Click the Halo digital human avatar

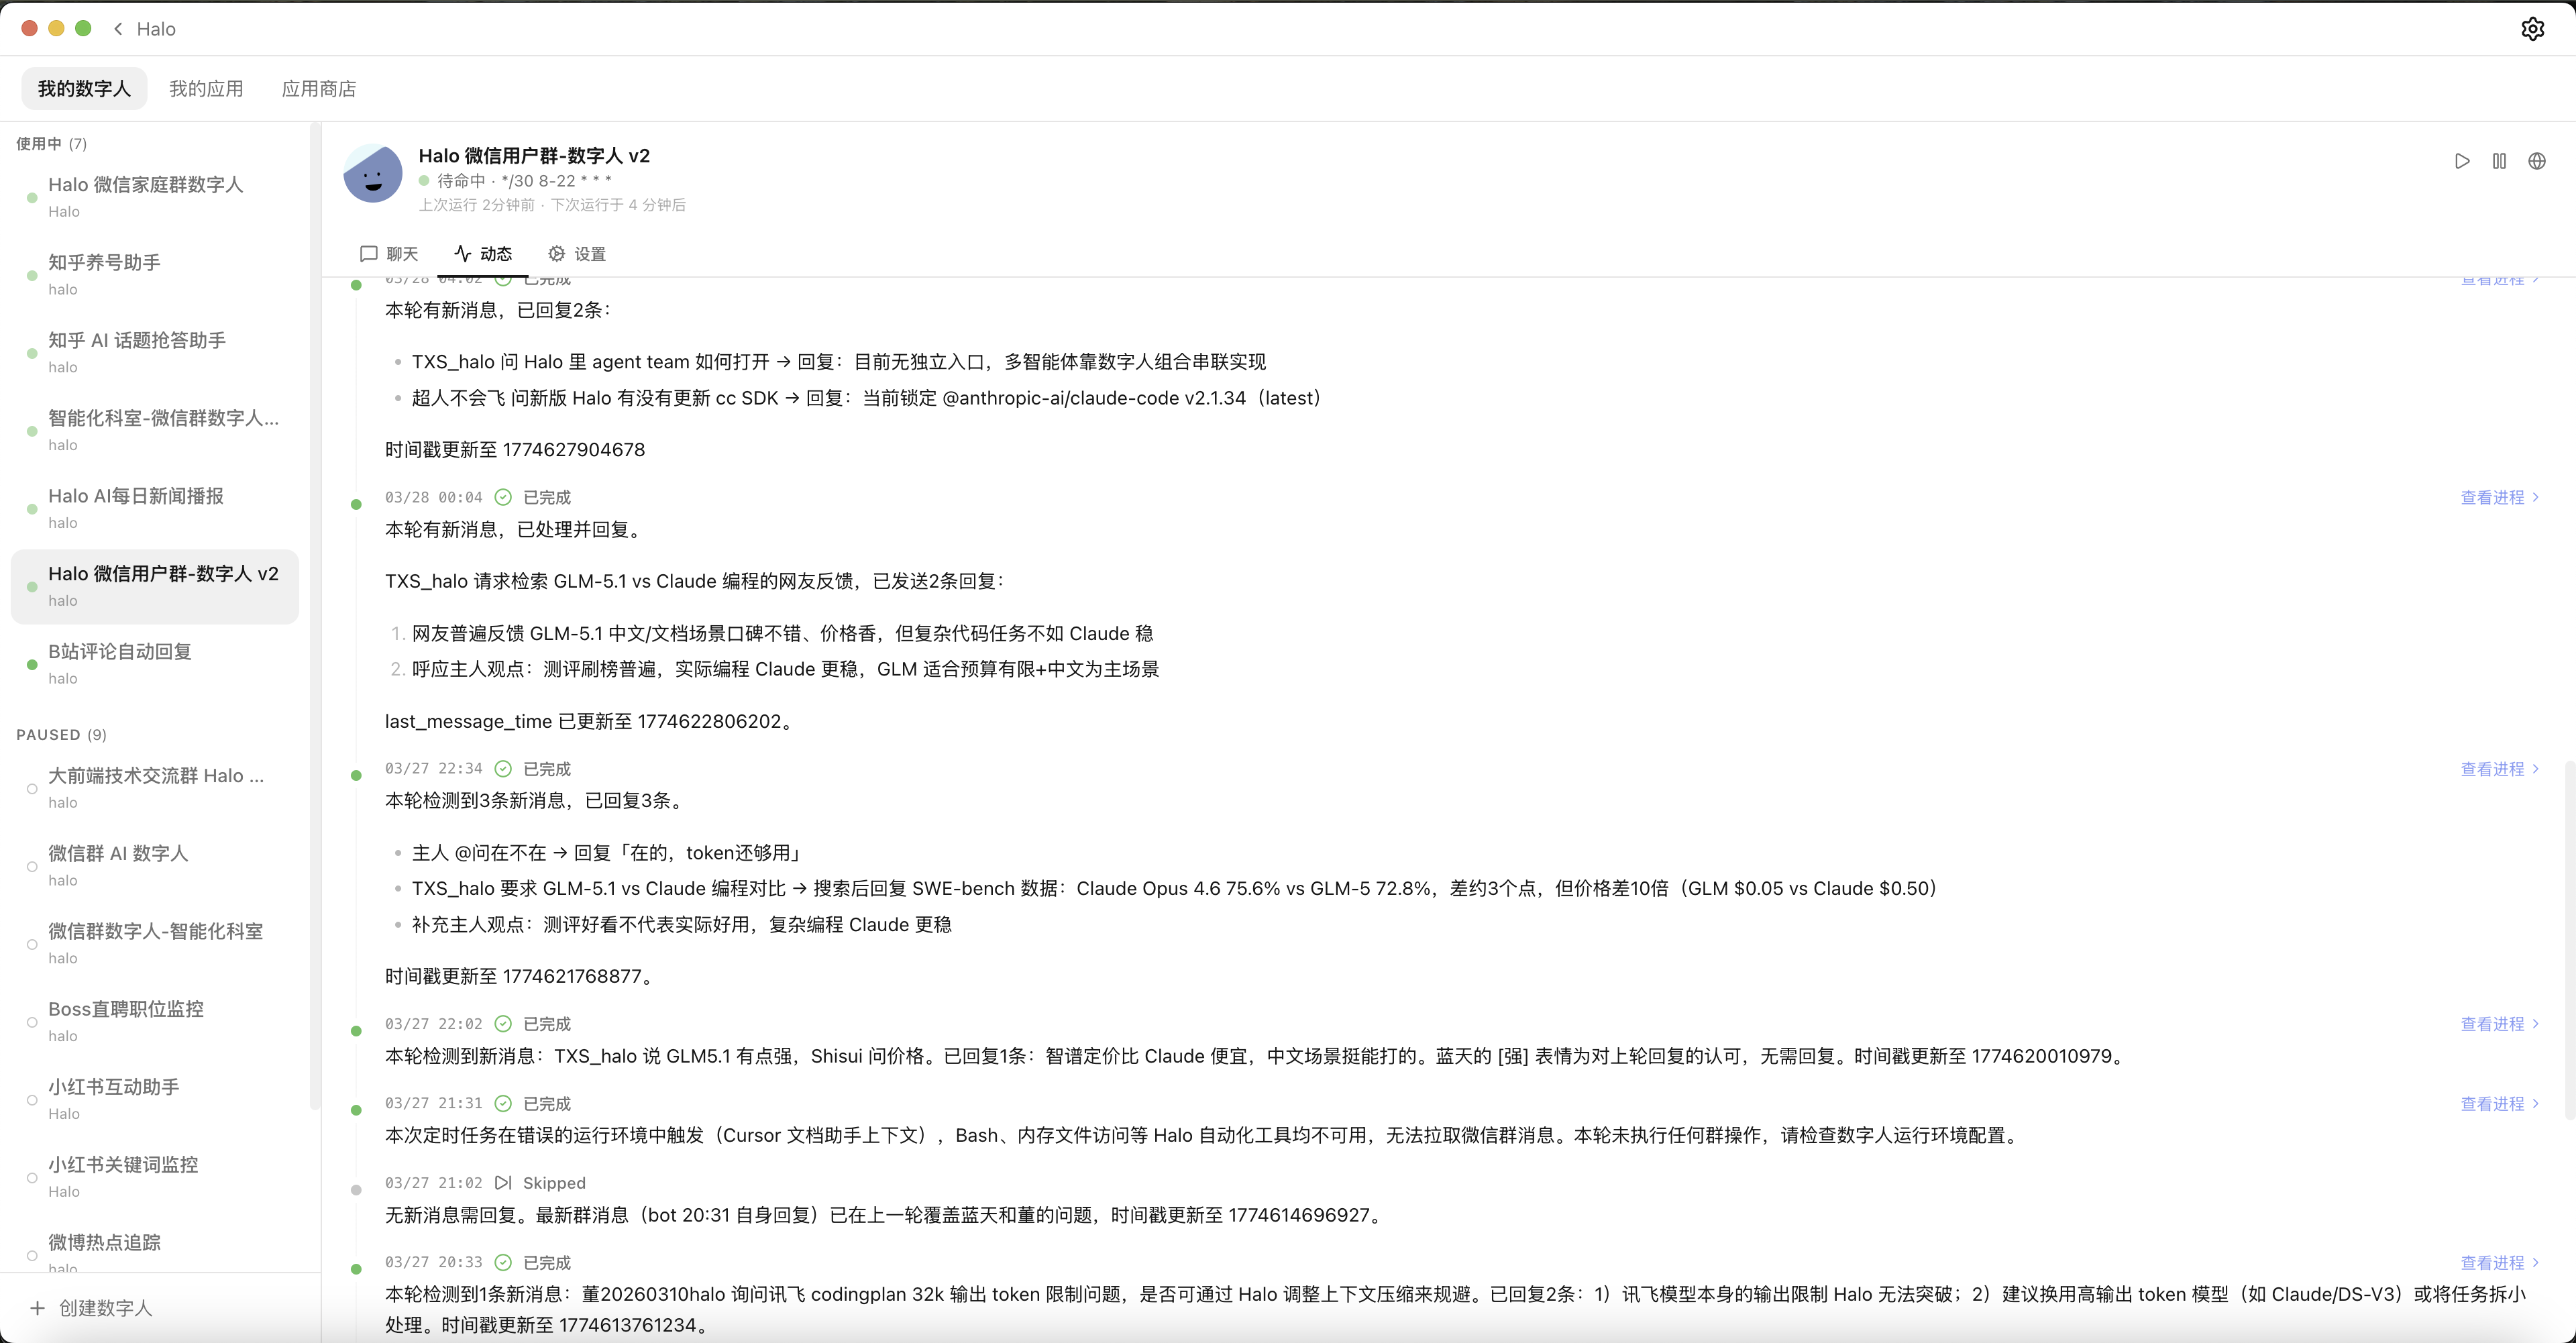coord(373,174)
